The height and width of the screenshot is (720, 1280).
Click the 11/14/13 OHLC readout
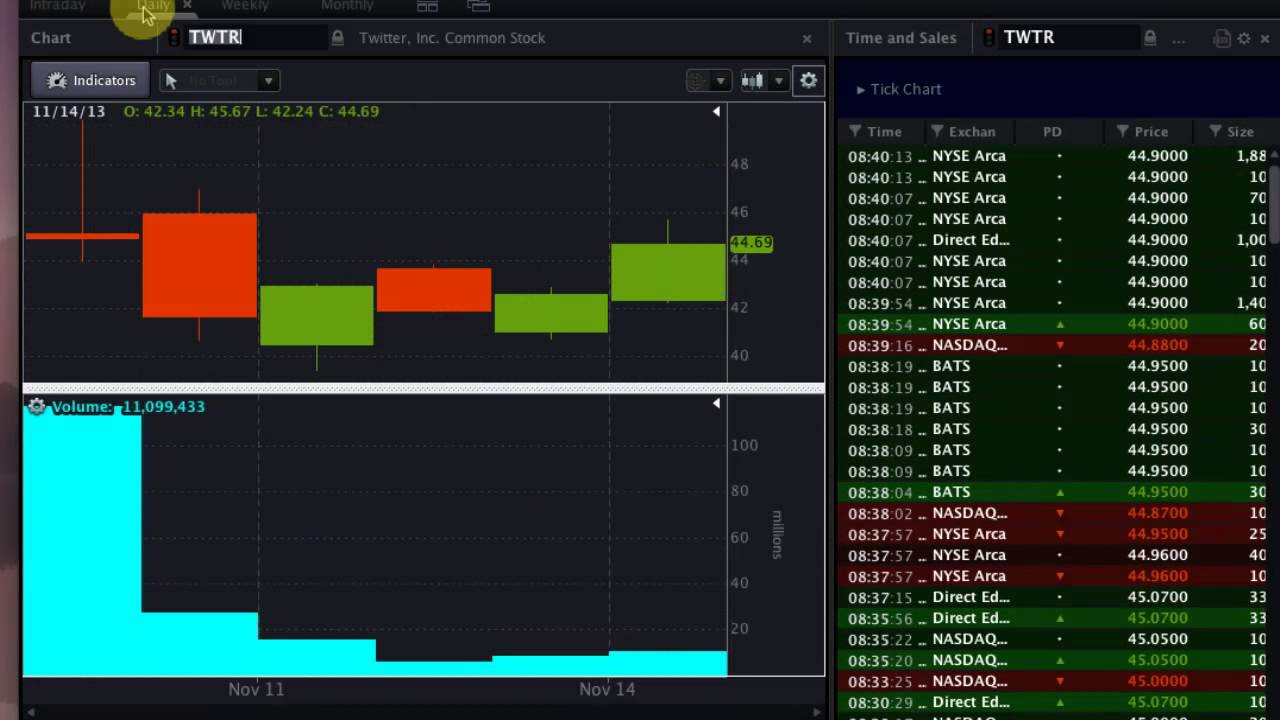[x=205, y=111]
